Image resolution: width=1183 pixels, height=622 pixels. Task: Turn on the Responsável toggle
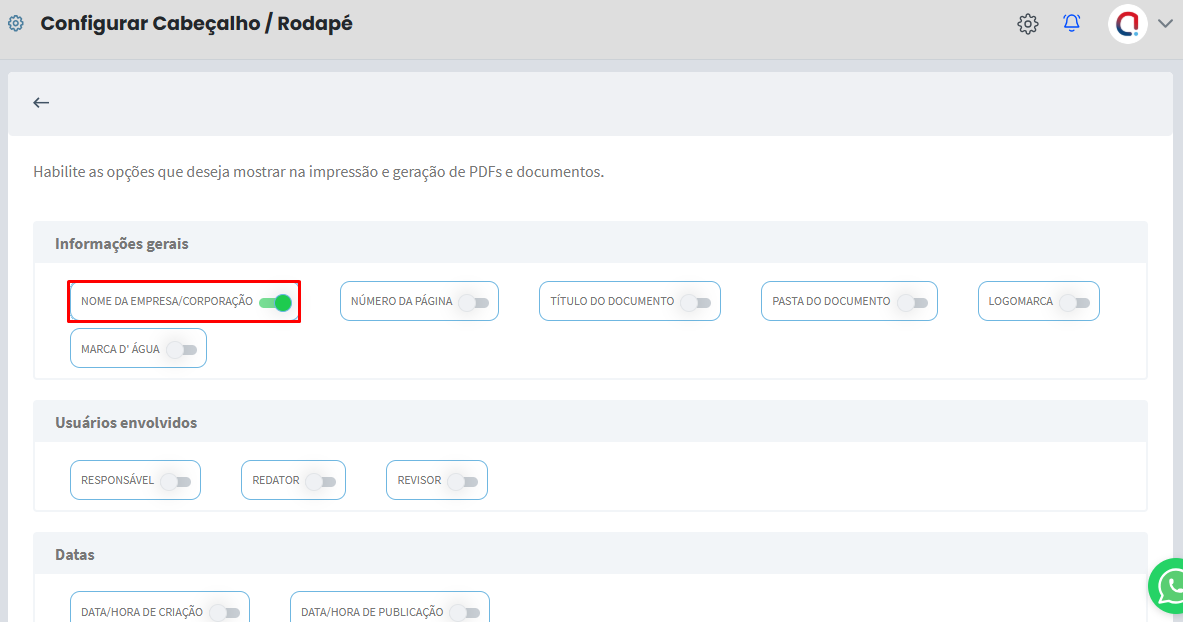point(176,481)
